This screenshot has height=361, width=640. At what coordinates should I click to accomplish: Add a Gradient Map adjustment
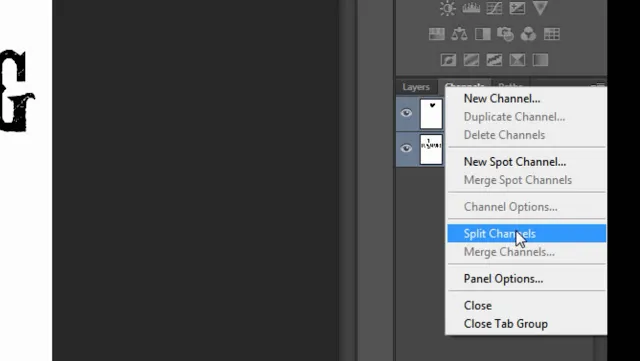(x=540, y=60)
